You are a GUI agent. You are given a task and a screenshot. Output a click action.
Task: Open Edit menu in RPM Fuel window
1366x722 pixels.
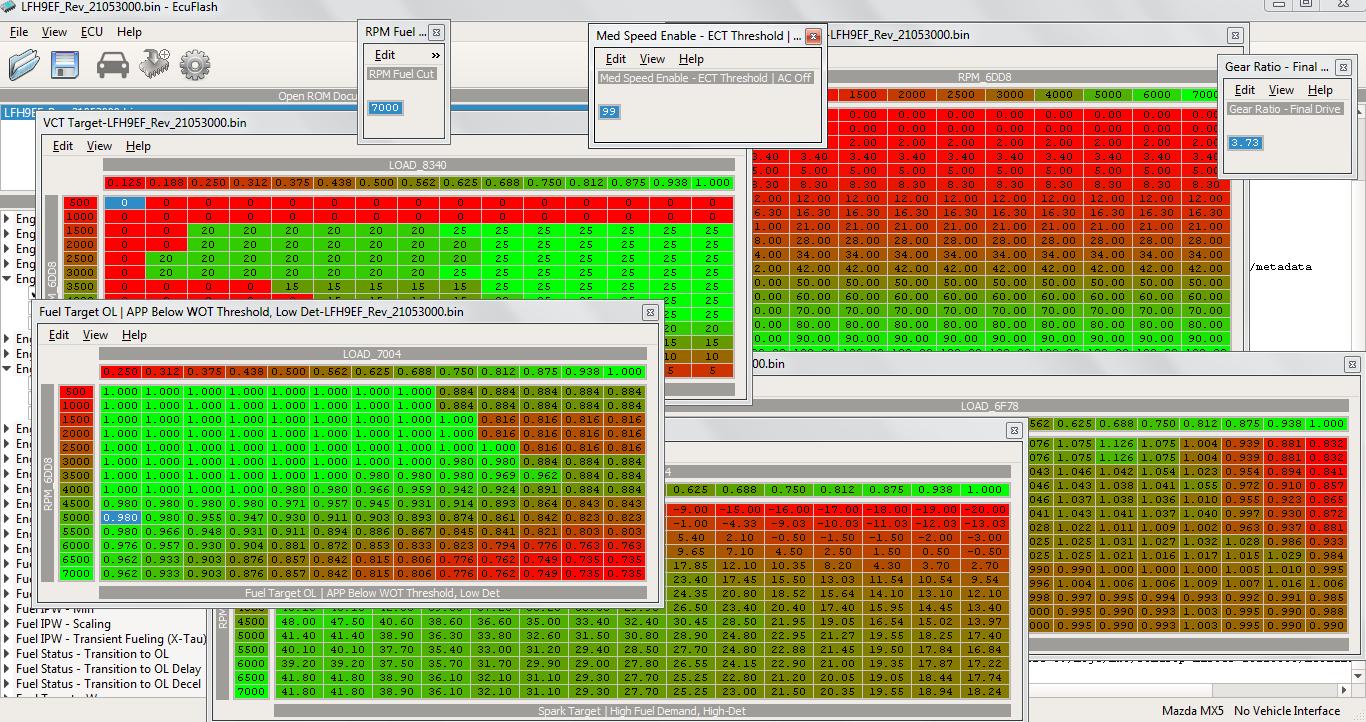pos(385,55)
